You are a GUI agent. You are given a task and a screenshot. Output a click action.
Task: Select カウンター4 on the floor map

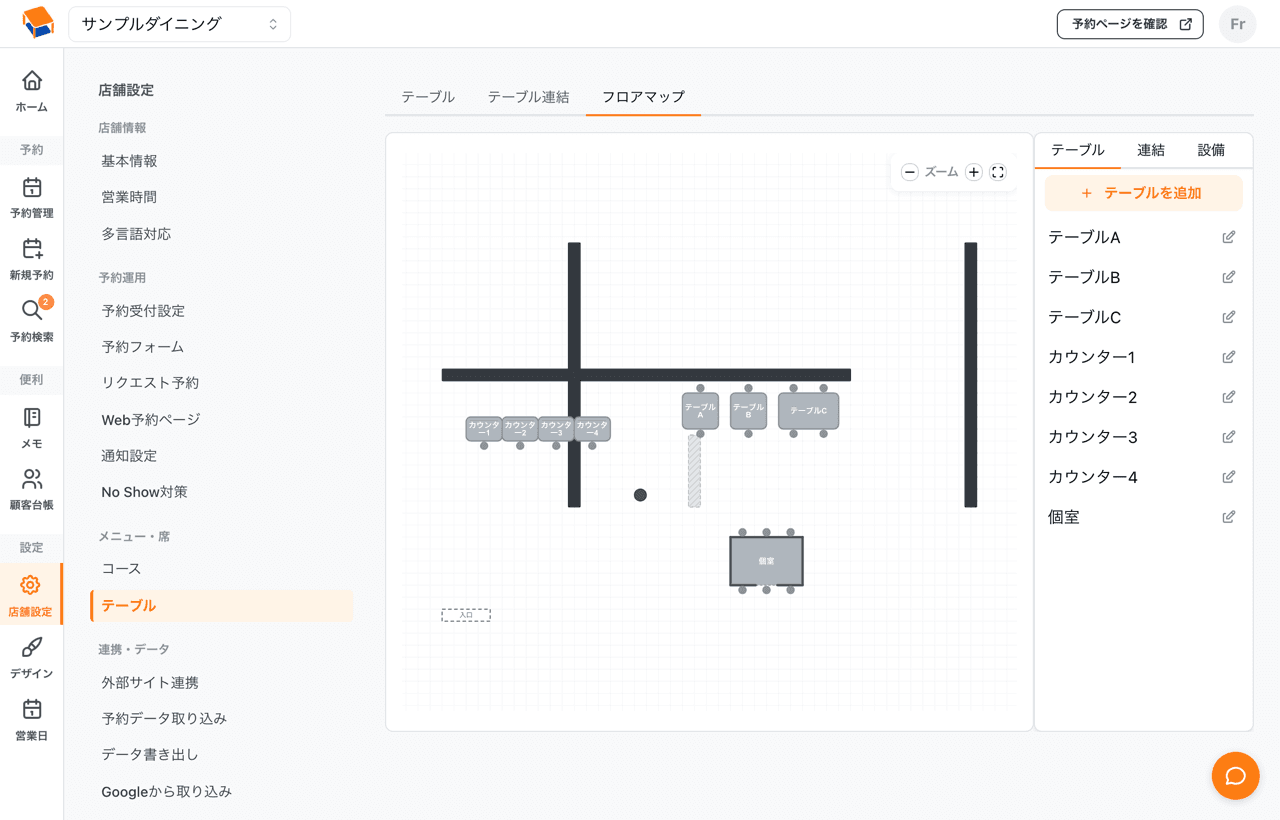click(x=592, y=429)
